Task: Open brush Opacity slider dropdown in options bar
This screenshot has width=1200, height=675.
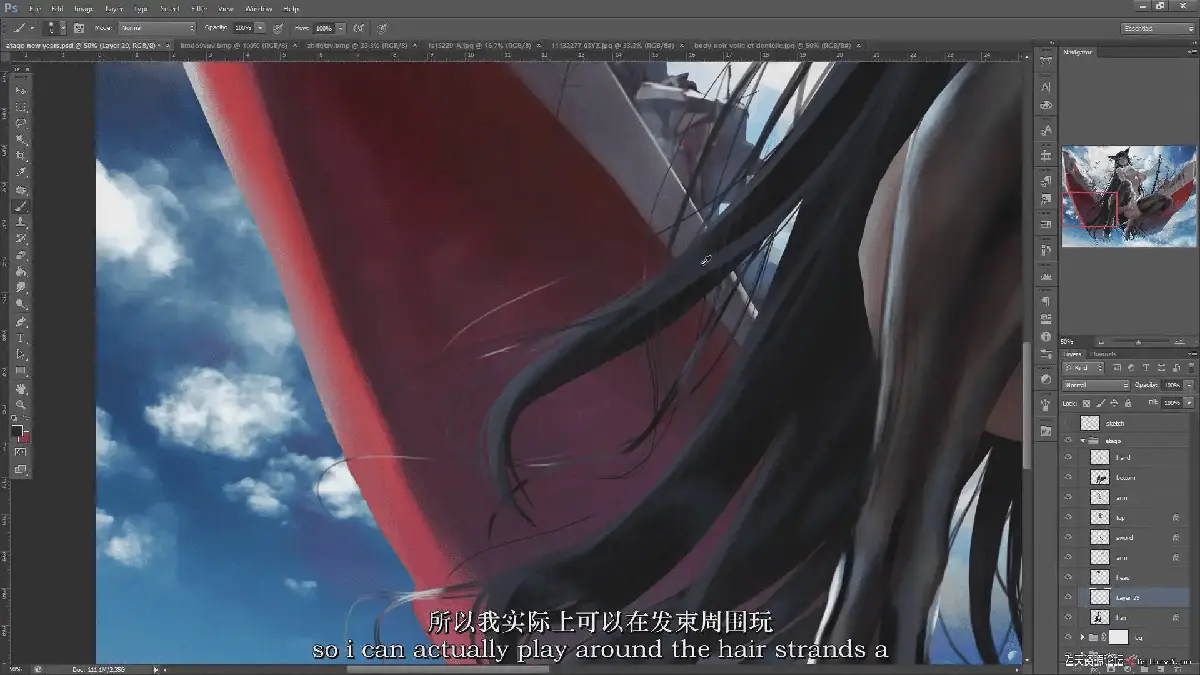Action: 260,28
